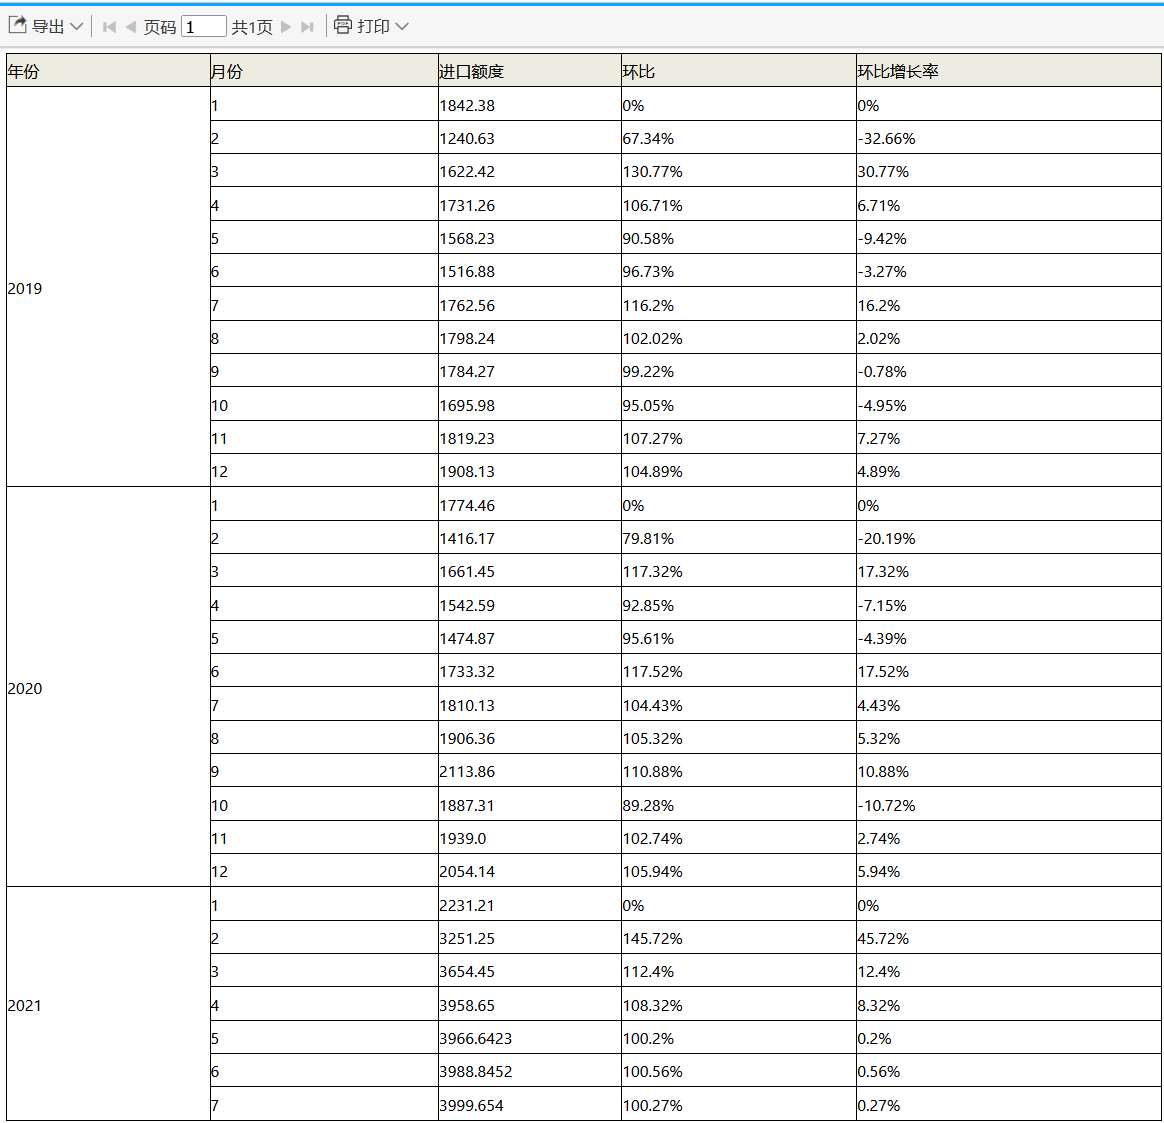The width and height of the screenshot is (1164, 1123).
Task: Click the 100.27% ratio cell
Action: [739, 1104]
